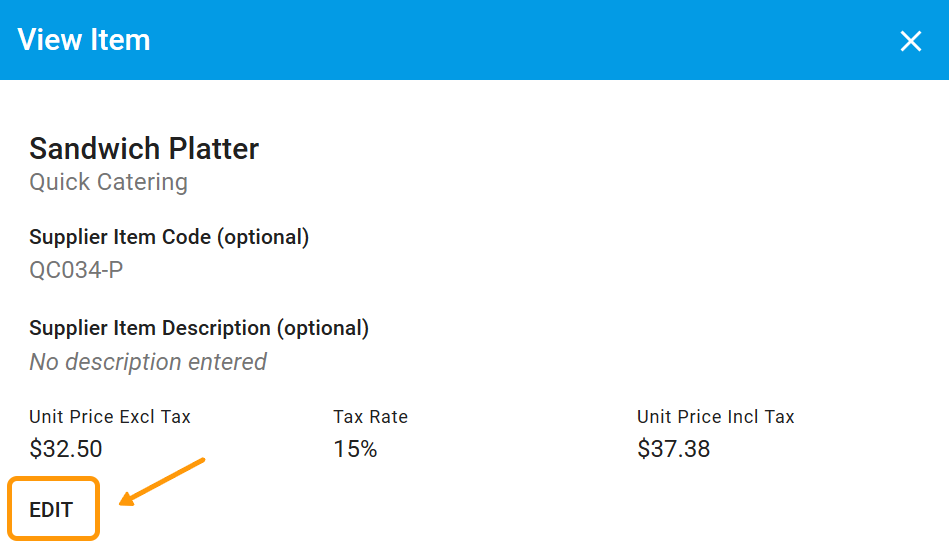Click the Tax Rate label

pos(370,417)
